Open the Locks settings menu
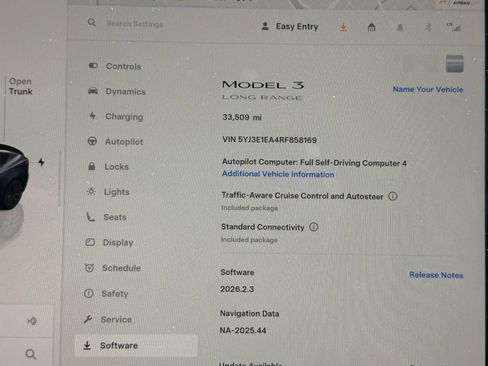The height and width of the screenshot is (366, 488). [108, 166]
